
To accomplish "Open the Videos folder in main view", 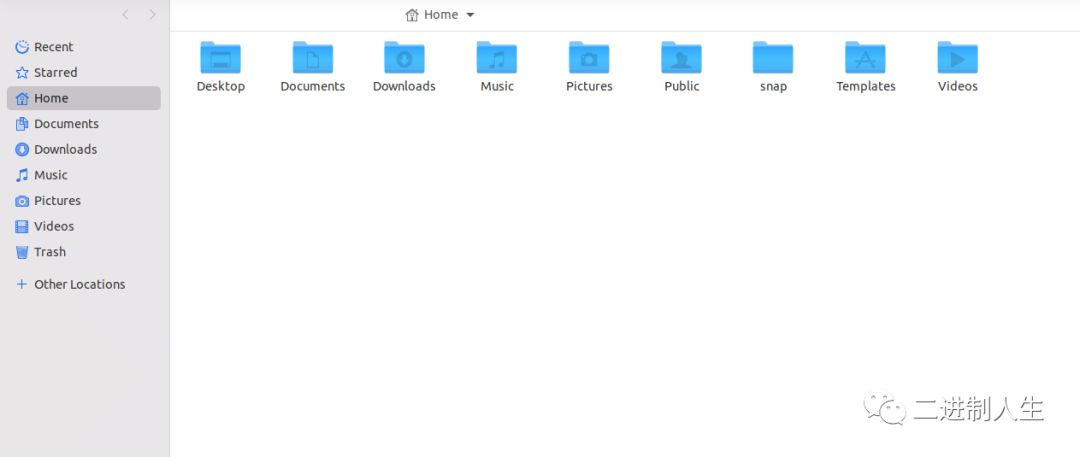I will pos(957,58).
